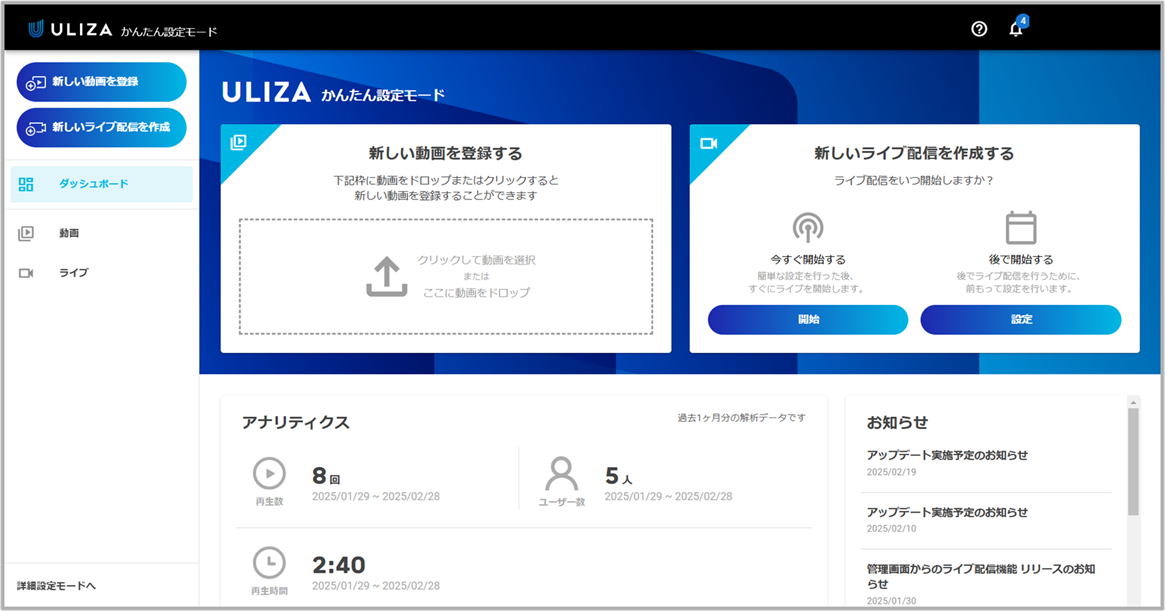
Task: Open the notifications bell icon
Action: pyautogui.click(x=1016, y=29)
